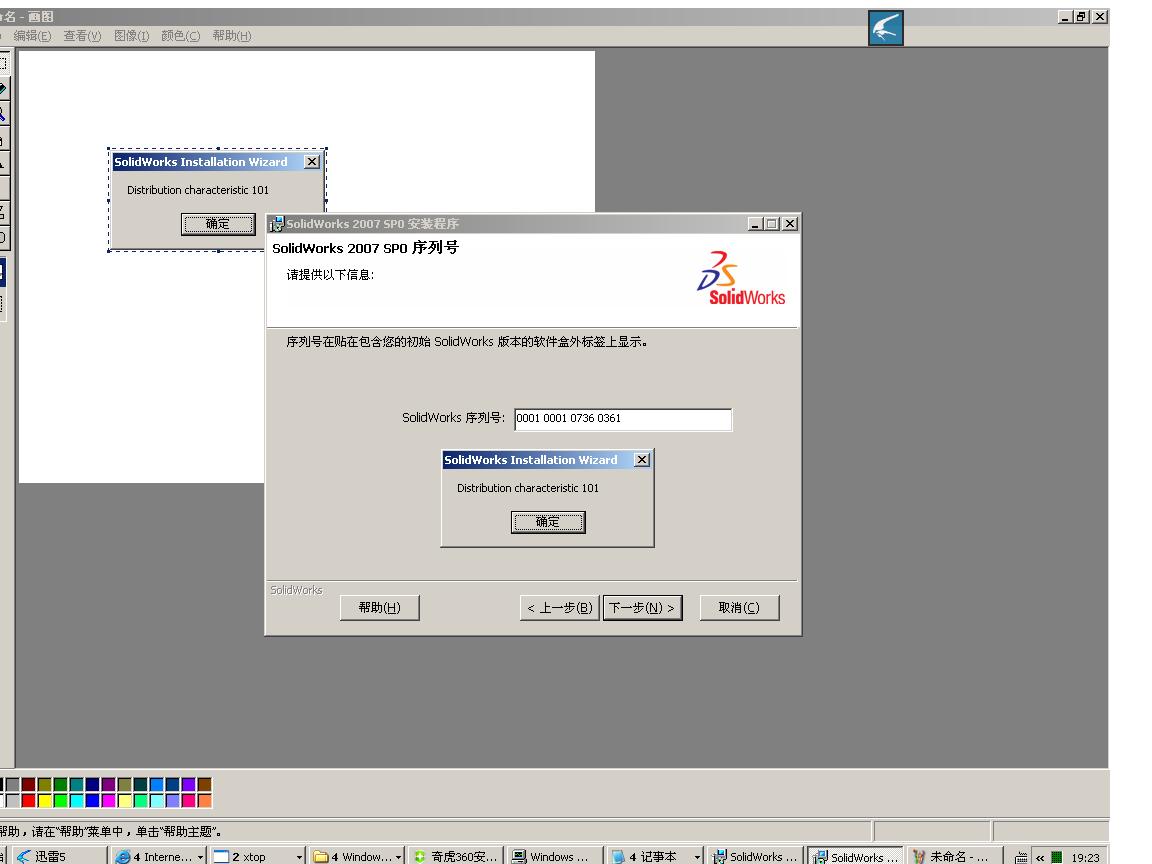Expand the 4 记事本 taskbar group
Image resolution: width=1152 pixels, height=864 pixels.
click(x=655, y=856)
